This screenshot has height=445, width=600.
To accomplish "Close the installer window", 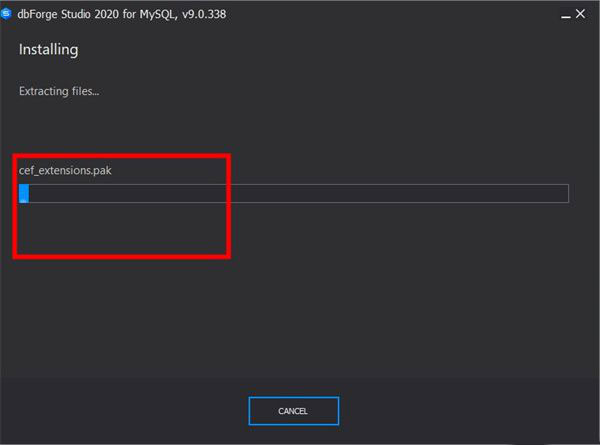I will [x=580, y=14].
